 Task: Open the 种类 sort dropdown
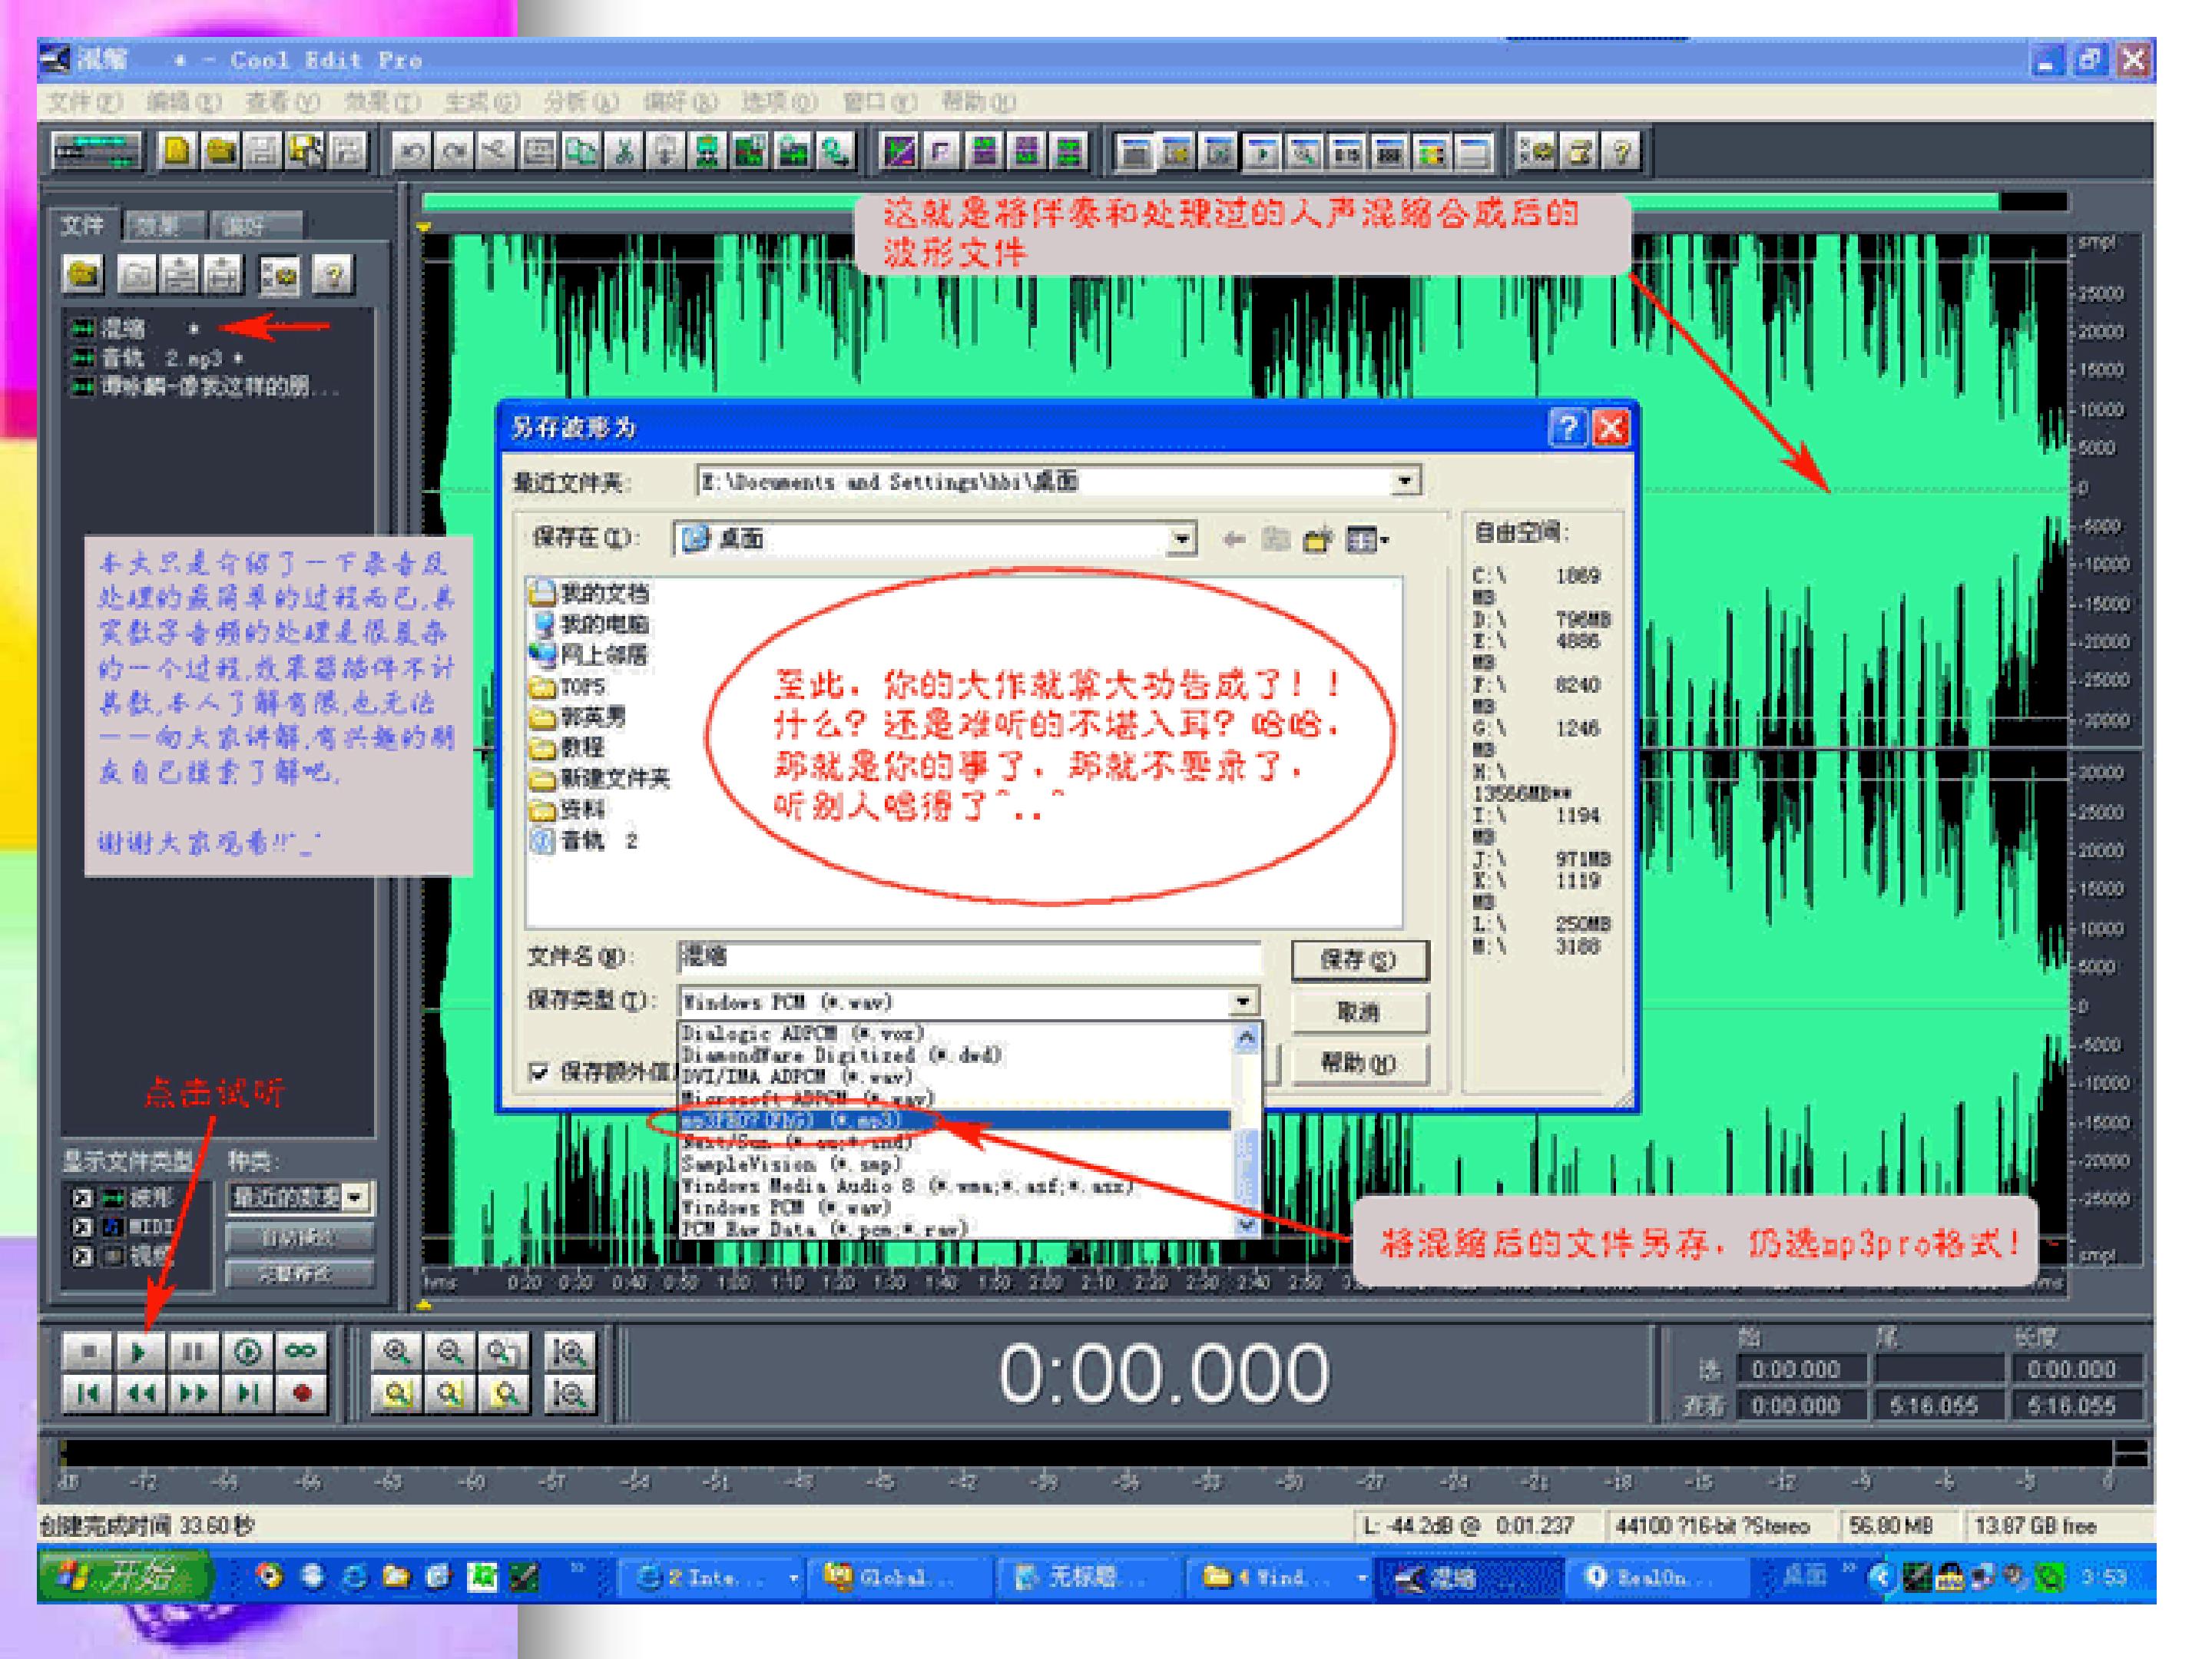click(x=354, y=1197)
